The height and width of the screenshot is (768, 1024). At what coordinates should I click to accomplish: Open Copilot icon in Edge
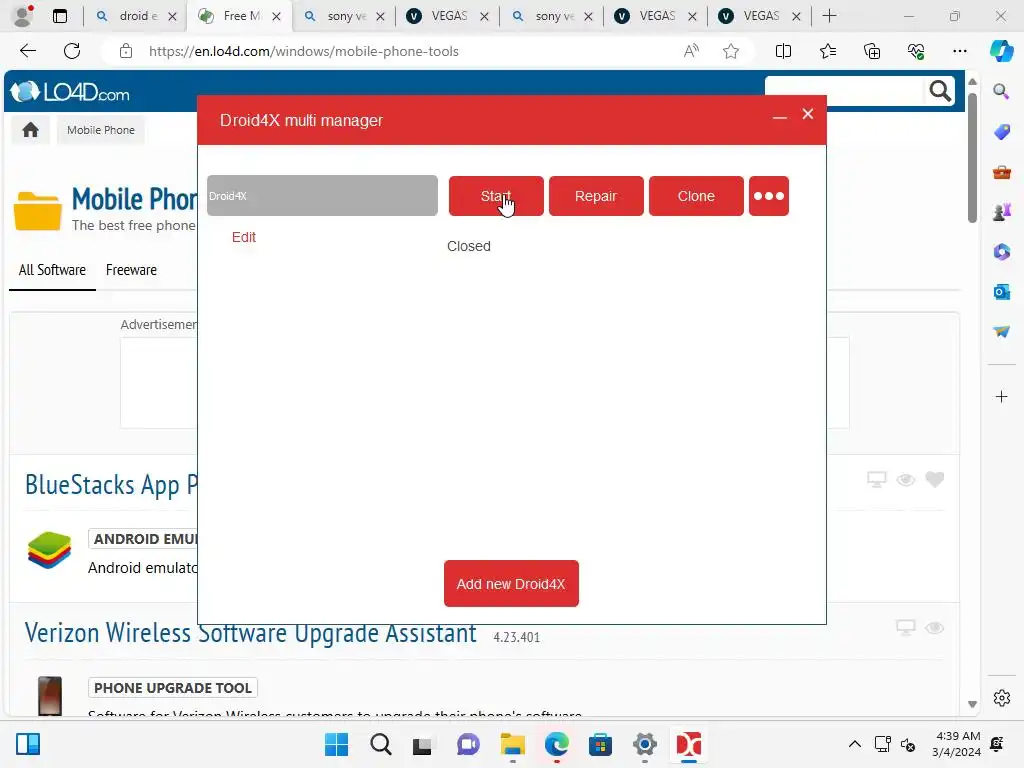[x=1001, y=51]
